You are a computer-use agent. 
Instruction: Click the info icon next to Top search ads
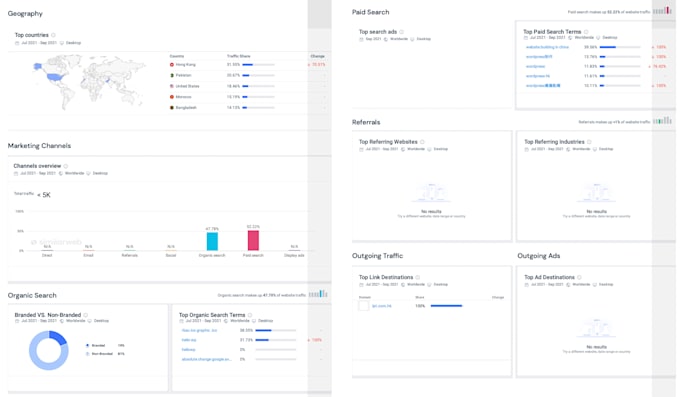(402, 32)
